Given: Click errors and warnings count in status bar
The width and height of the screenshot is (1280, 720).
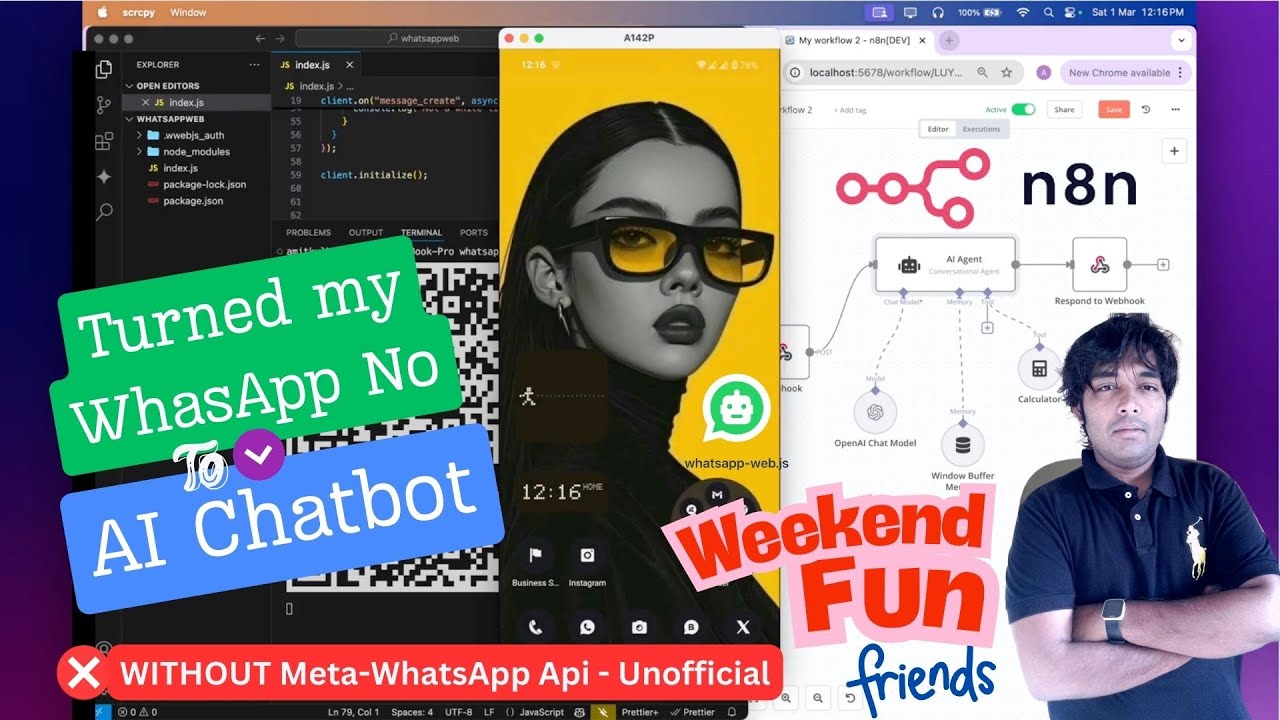Looking at the screenshot, I should pos(137,712).
